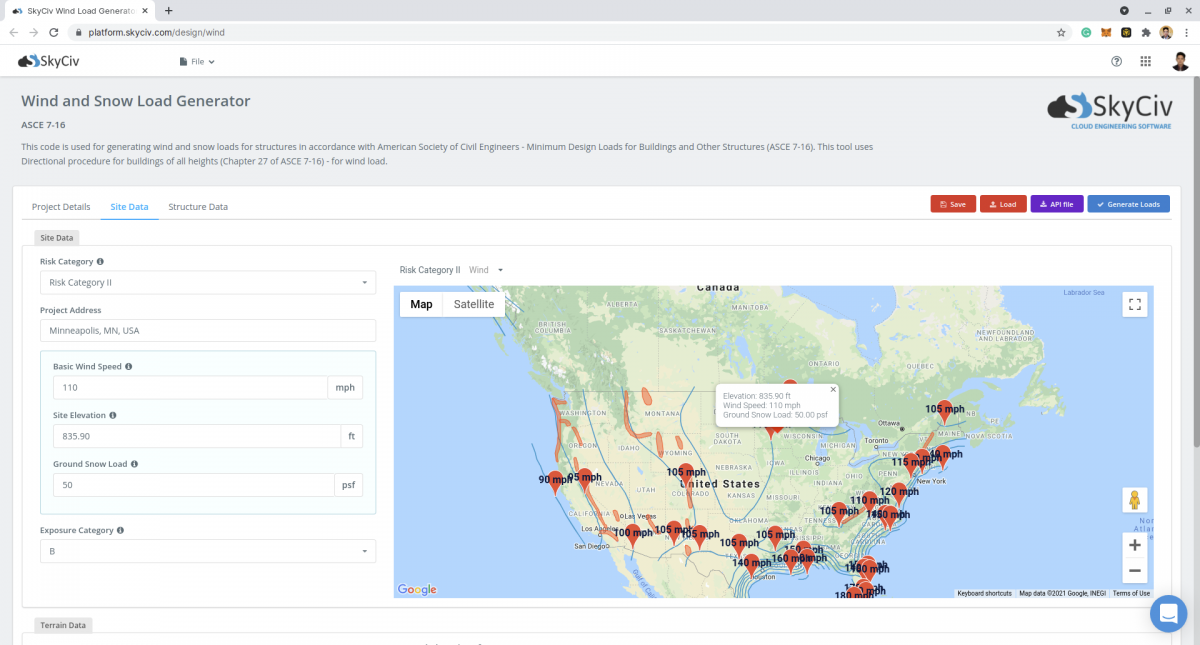Open the Wind dropdown above the map
1200x645 pixels.
click(484, 269)
